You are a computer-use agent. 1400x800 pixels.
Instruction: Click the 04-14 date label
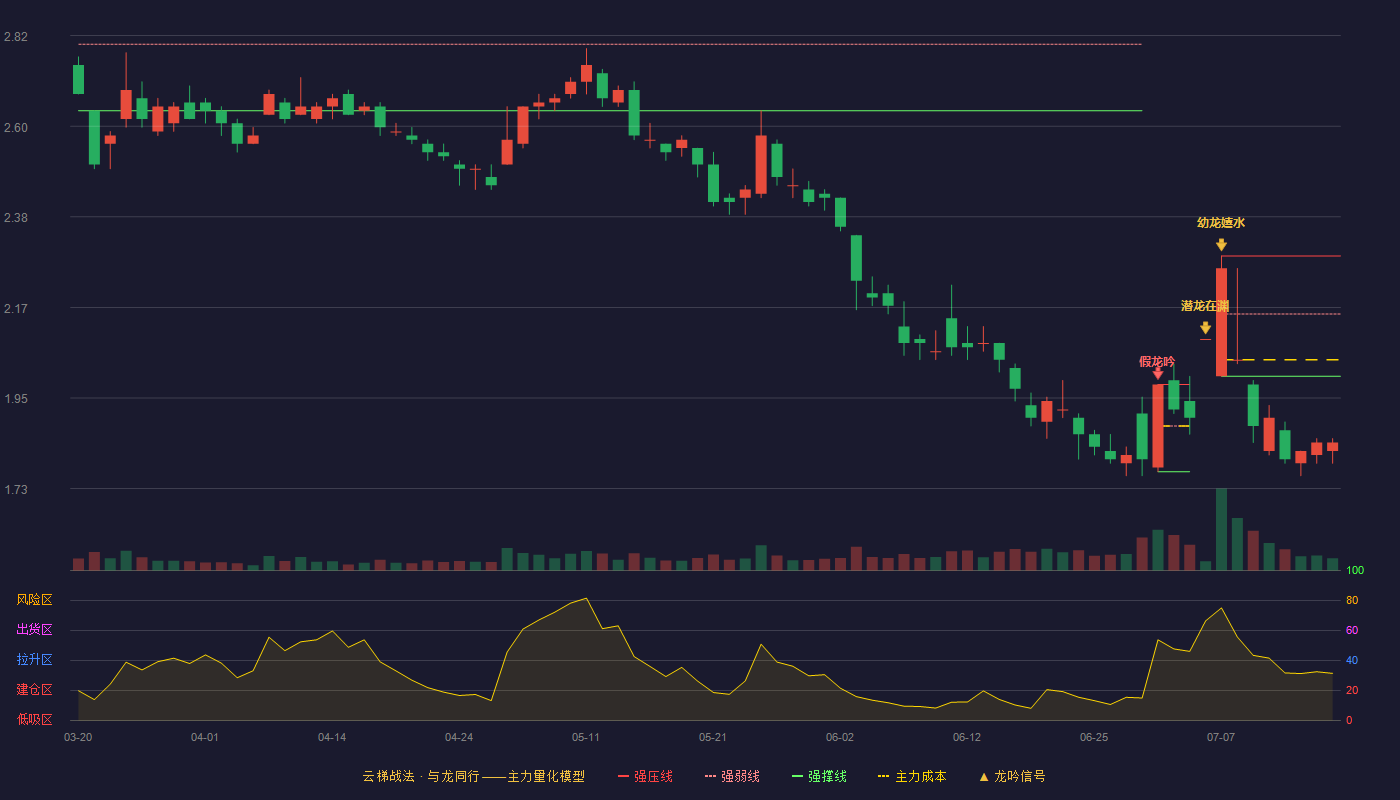[x=332, y=737]
